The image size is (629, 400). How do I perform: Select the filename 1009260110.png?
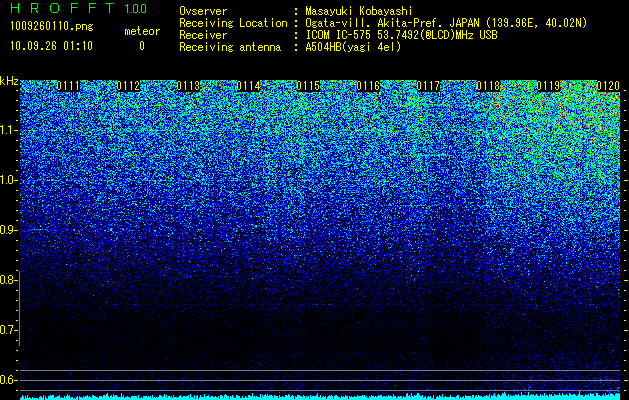51,27
